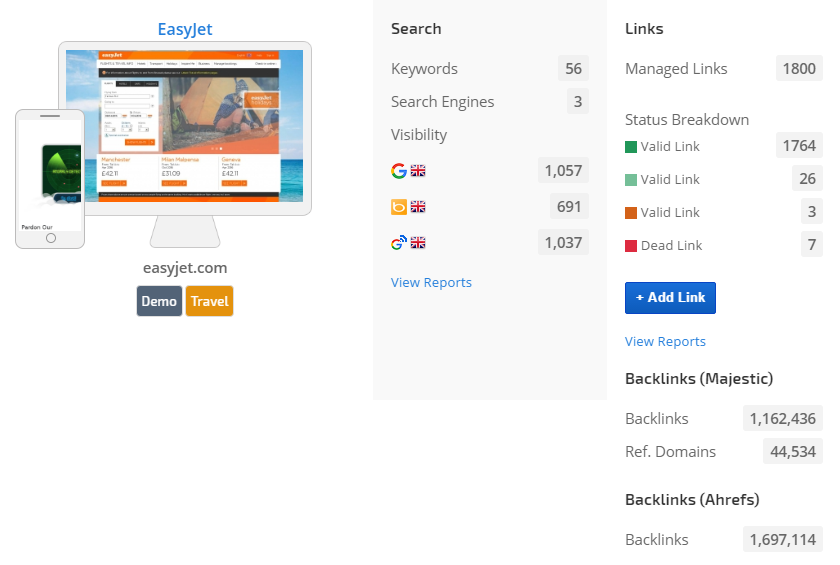Click the Demo tag

point(159,301)
